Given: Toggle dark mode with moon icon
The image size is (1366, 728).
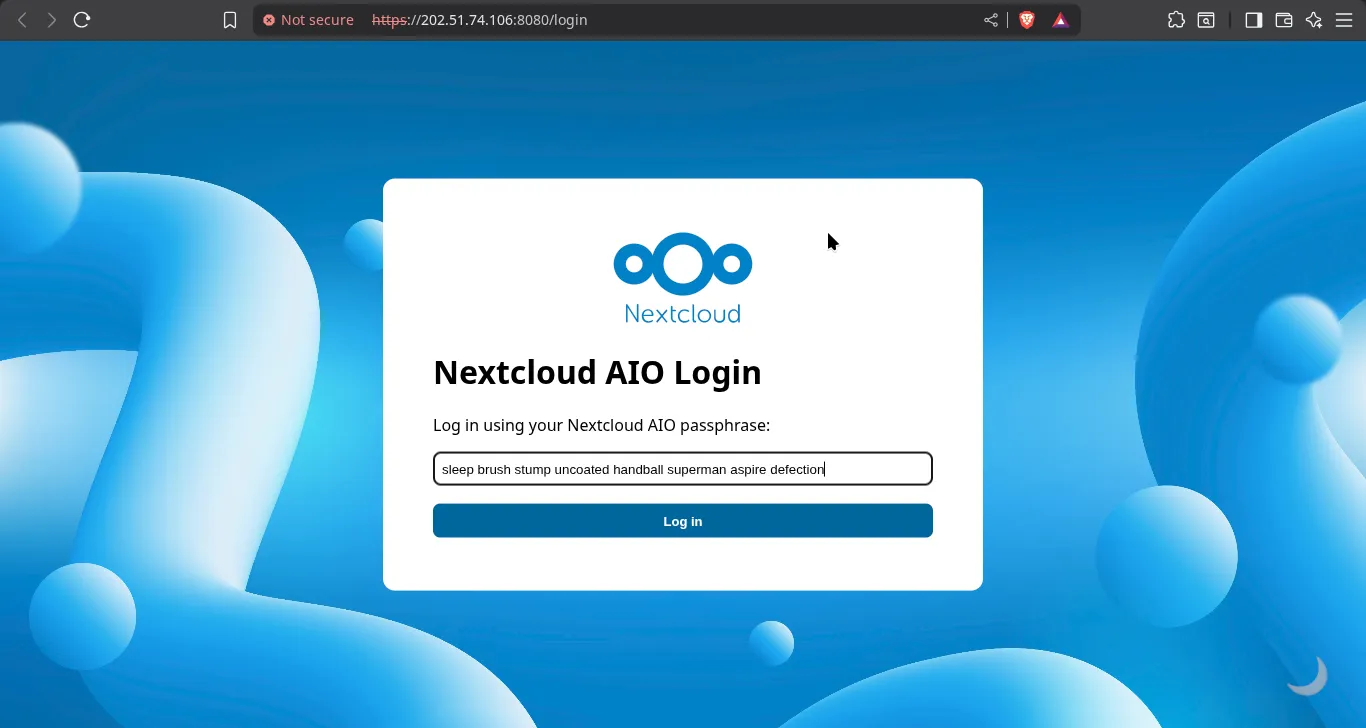Looking at the screenshot, I should [x=1307, y=676].
